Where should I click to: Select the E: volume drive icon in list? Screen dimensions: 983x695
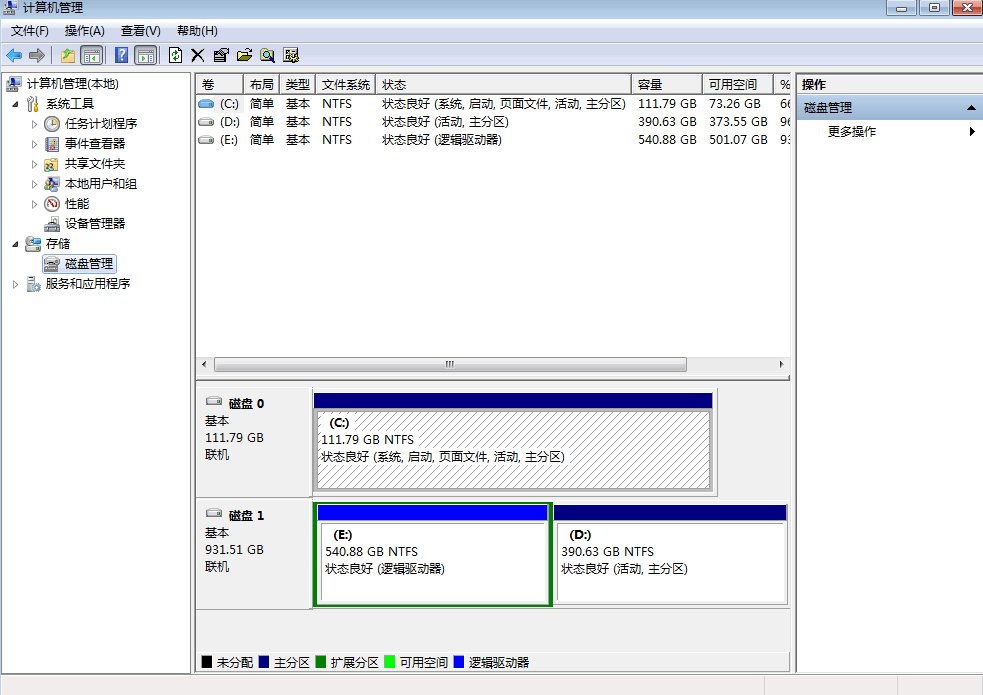pos(206,140)
